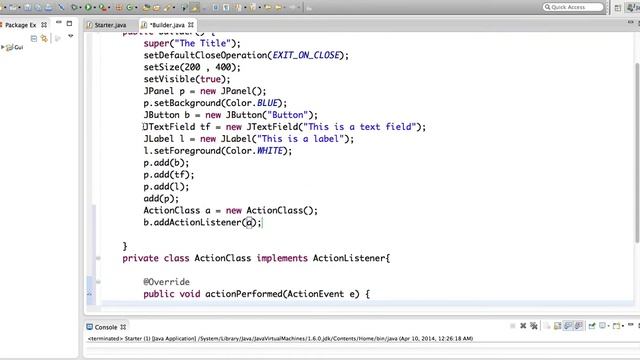
Task: Click the New Java Package icon
Action: [119, 7]
